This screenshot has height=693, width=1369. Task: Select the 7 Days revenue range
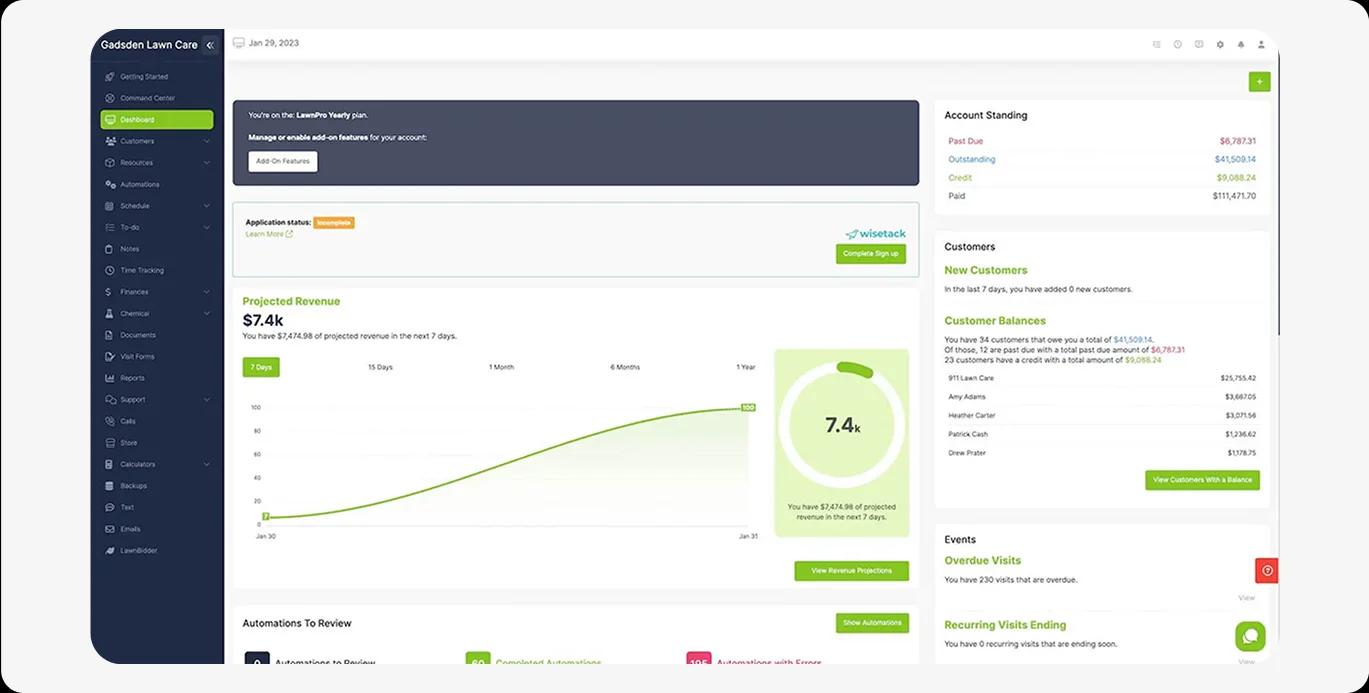(261, 367)
